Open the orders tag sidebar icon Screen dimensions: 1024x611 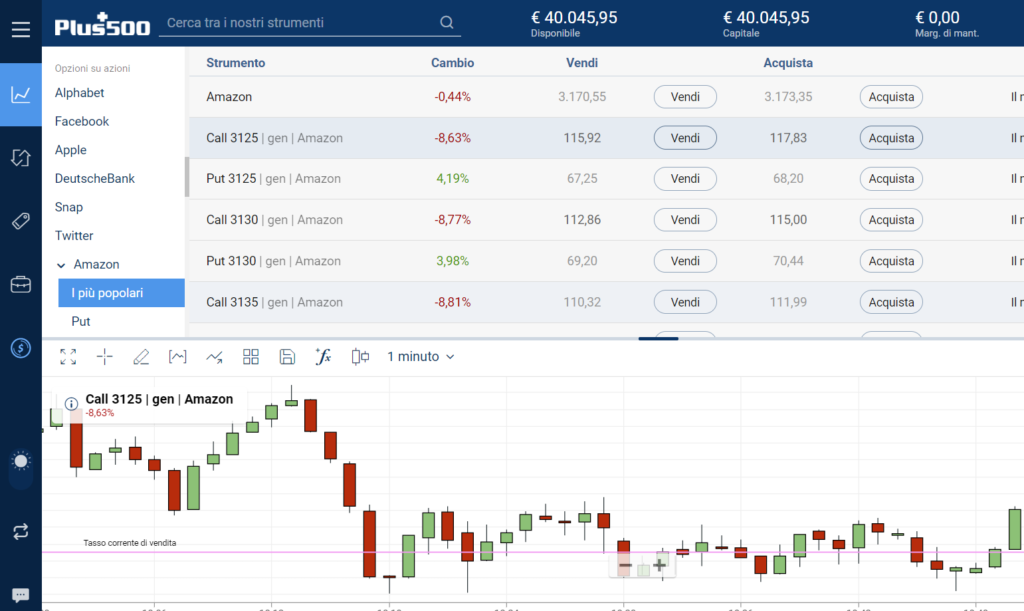pyautogui.click(x=21, y=221)
